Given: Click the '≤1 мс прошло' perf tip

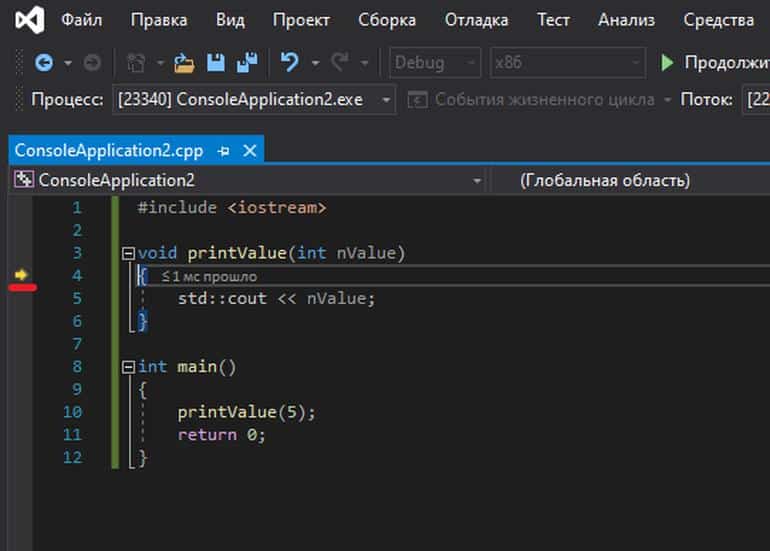Looking at the screenshot, I should (209, 276).
